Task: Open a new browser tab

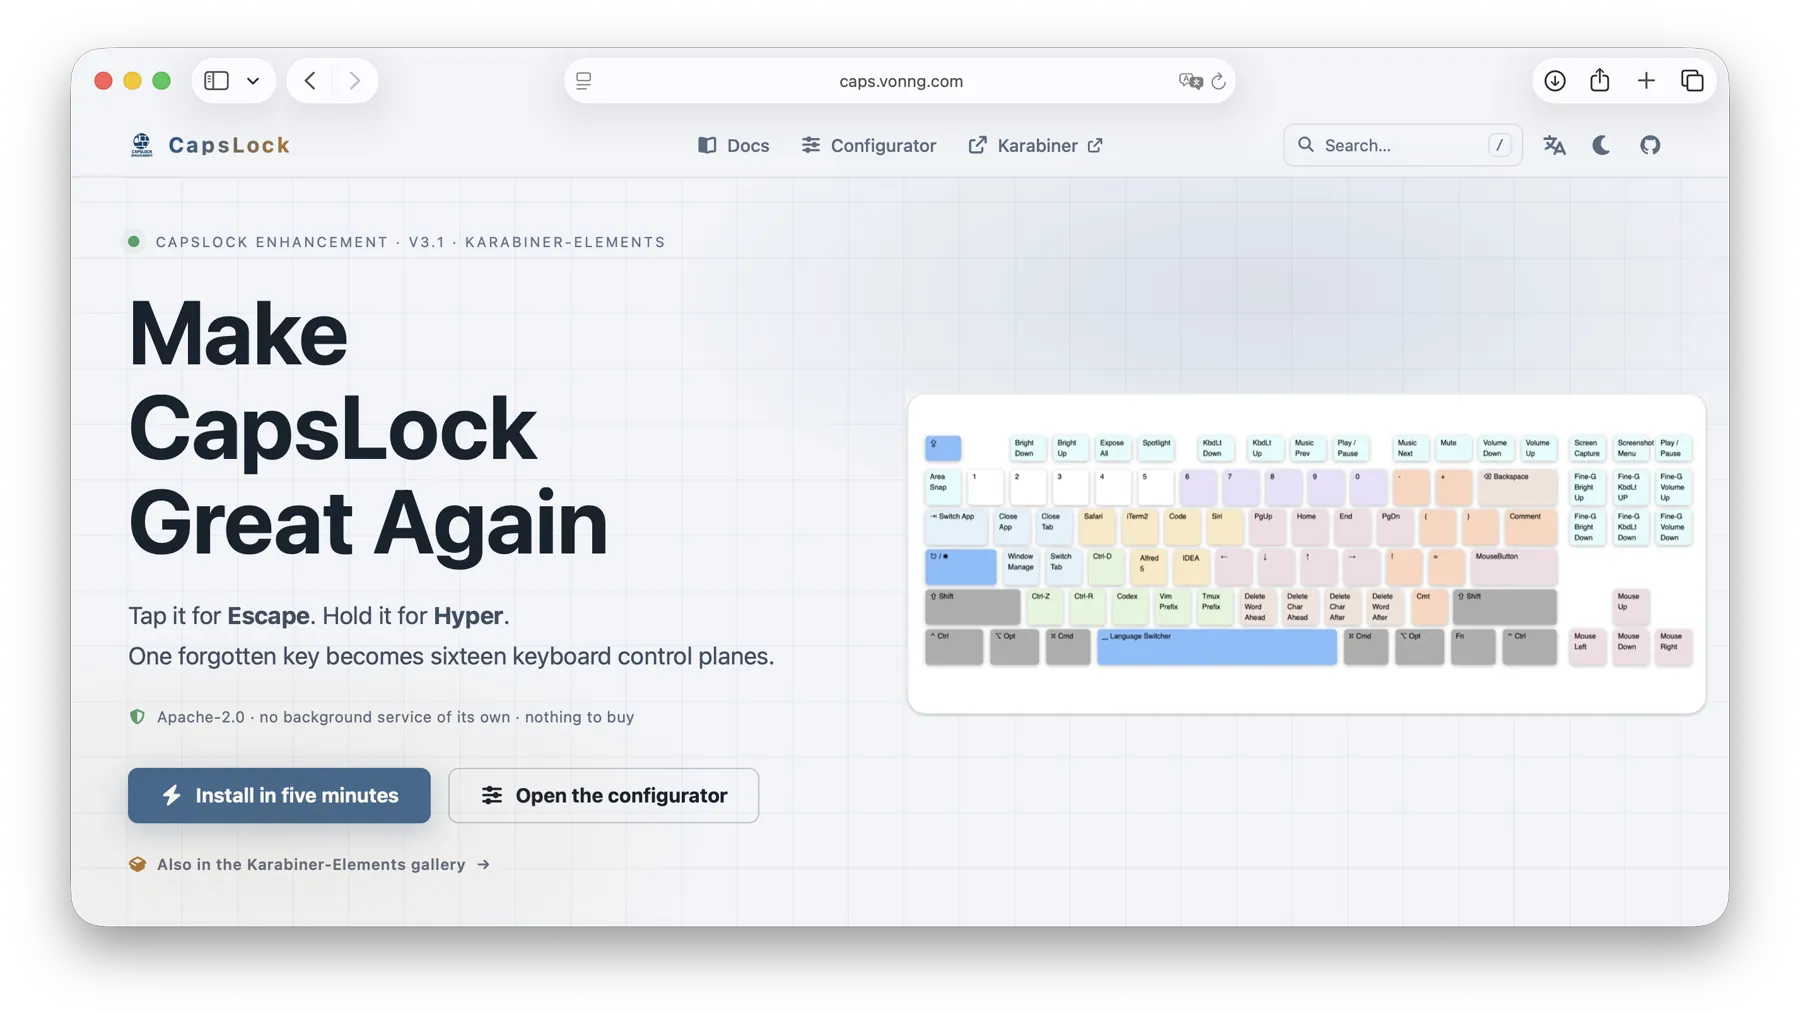Action: (1646, 81)
